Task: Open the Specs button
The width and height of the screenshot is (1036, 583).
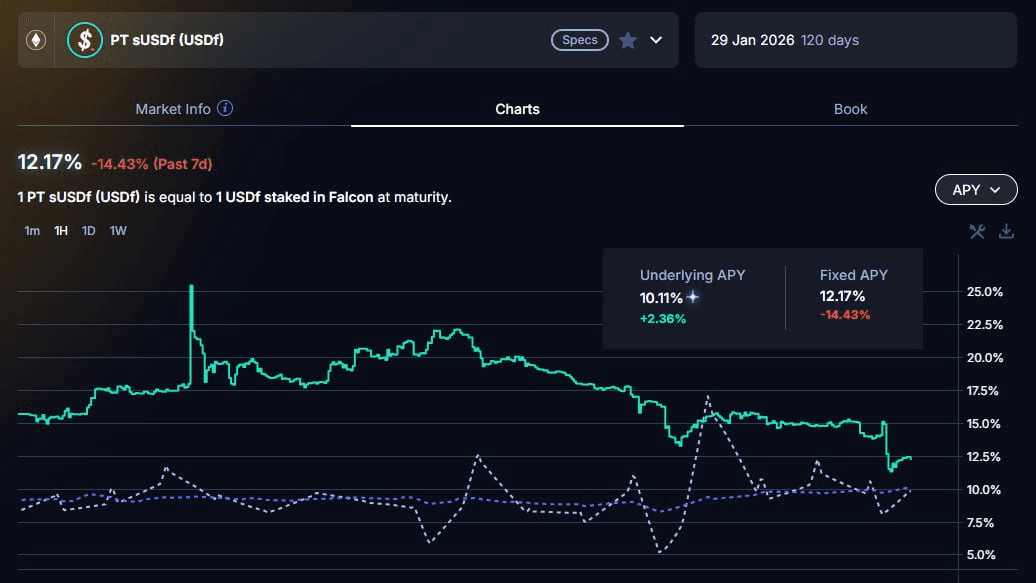Action: pos(579,40)
